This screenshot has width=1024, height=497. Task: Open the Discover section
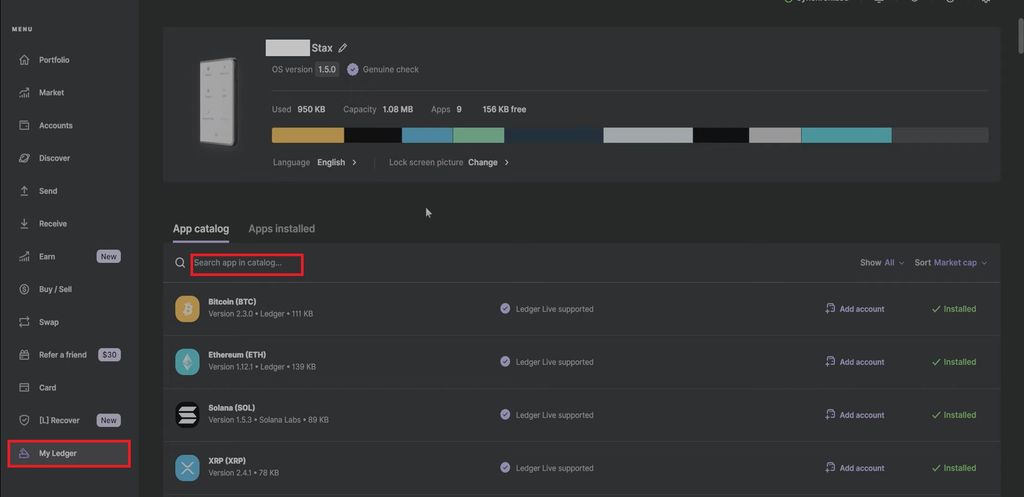pyautogui.click(x=54, y=158)
